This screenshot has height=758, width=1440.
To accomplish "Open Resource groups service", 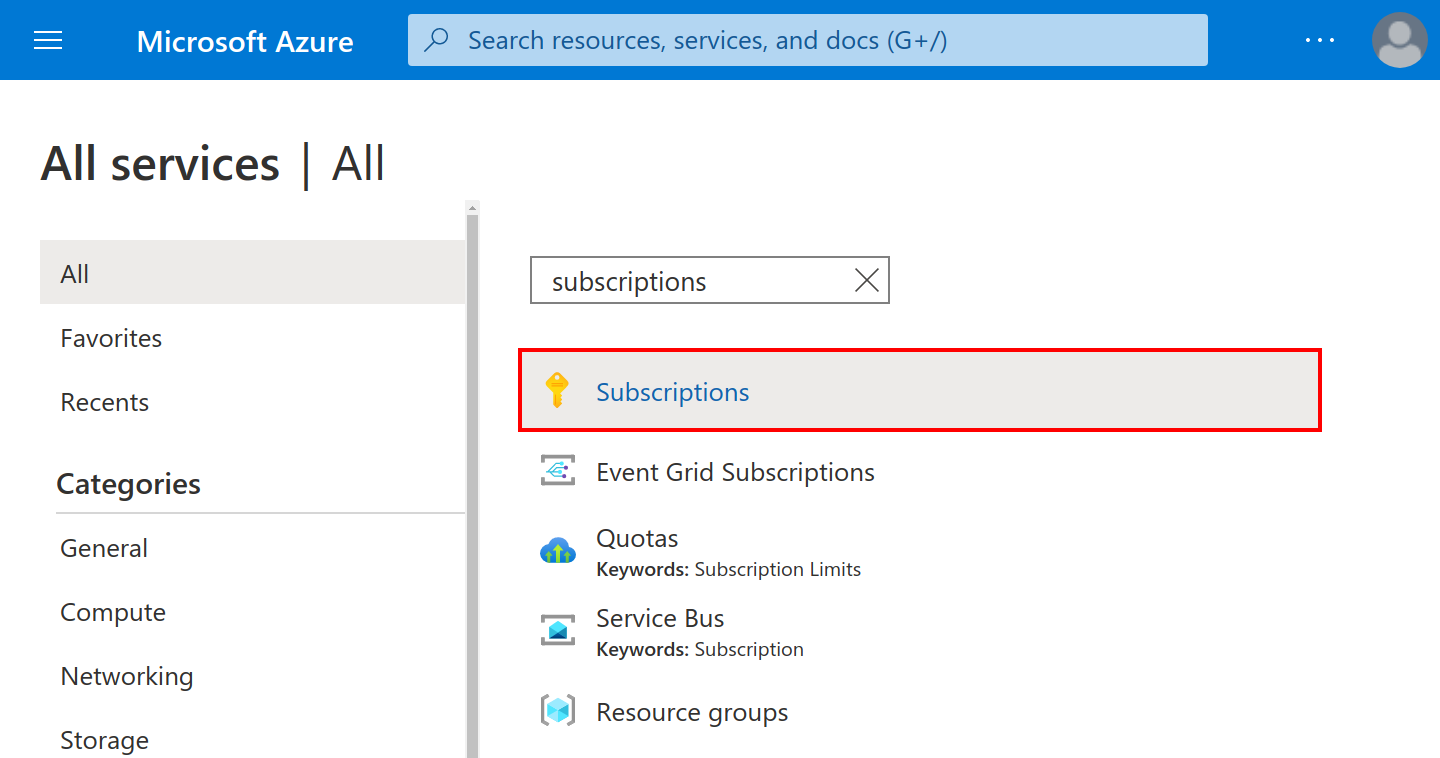I will pos(692,712).
